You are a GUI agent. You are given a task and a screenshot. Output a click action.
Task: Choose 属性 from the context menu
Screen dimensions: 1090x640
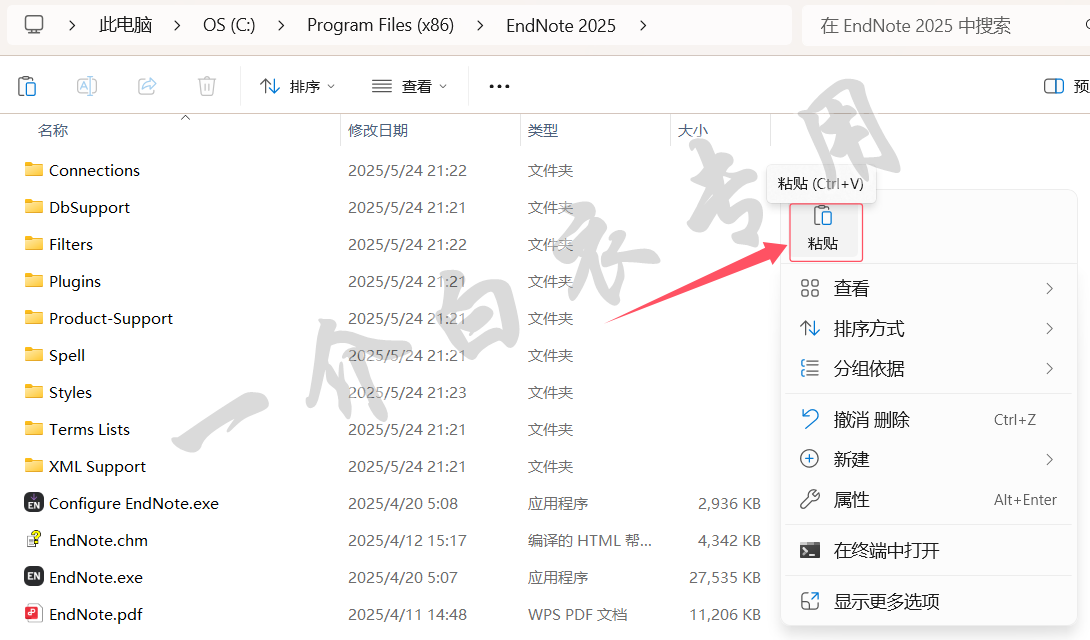coord(852,499)
